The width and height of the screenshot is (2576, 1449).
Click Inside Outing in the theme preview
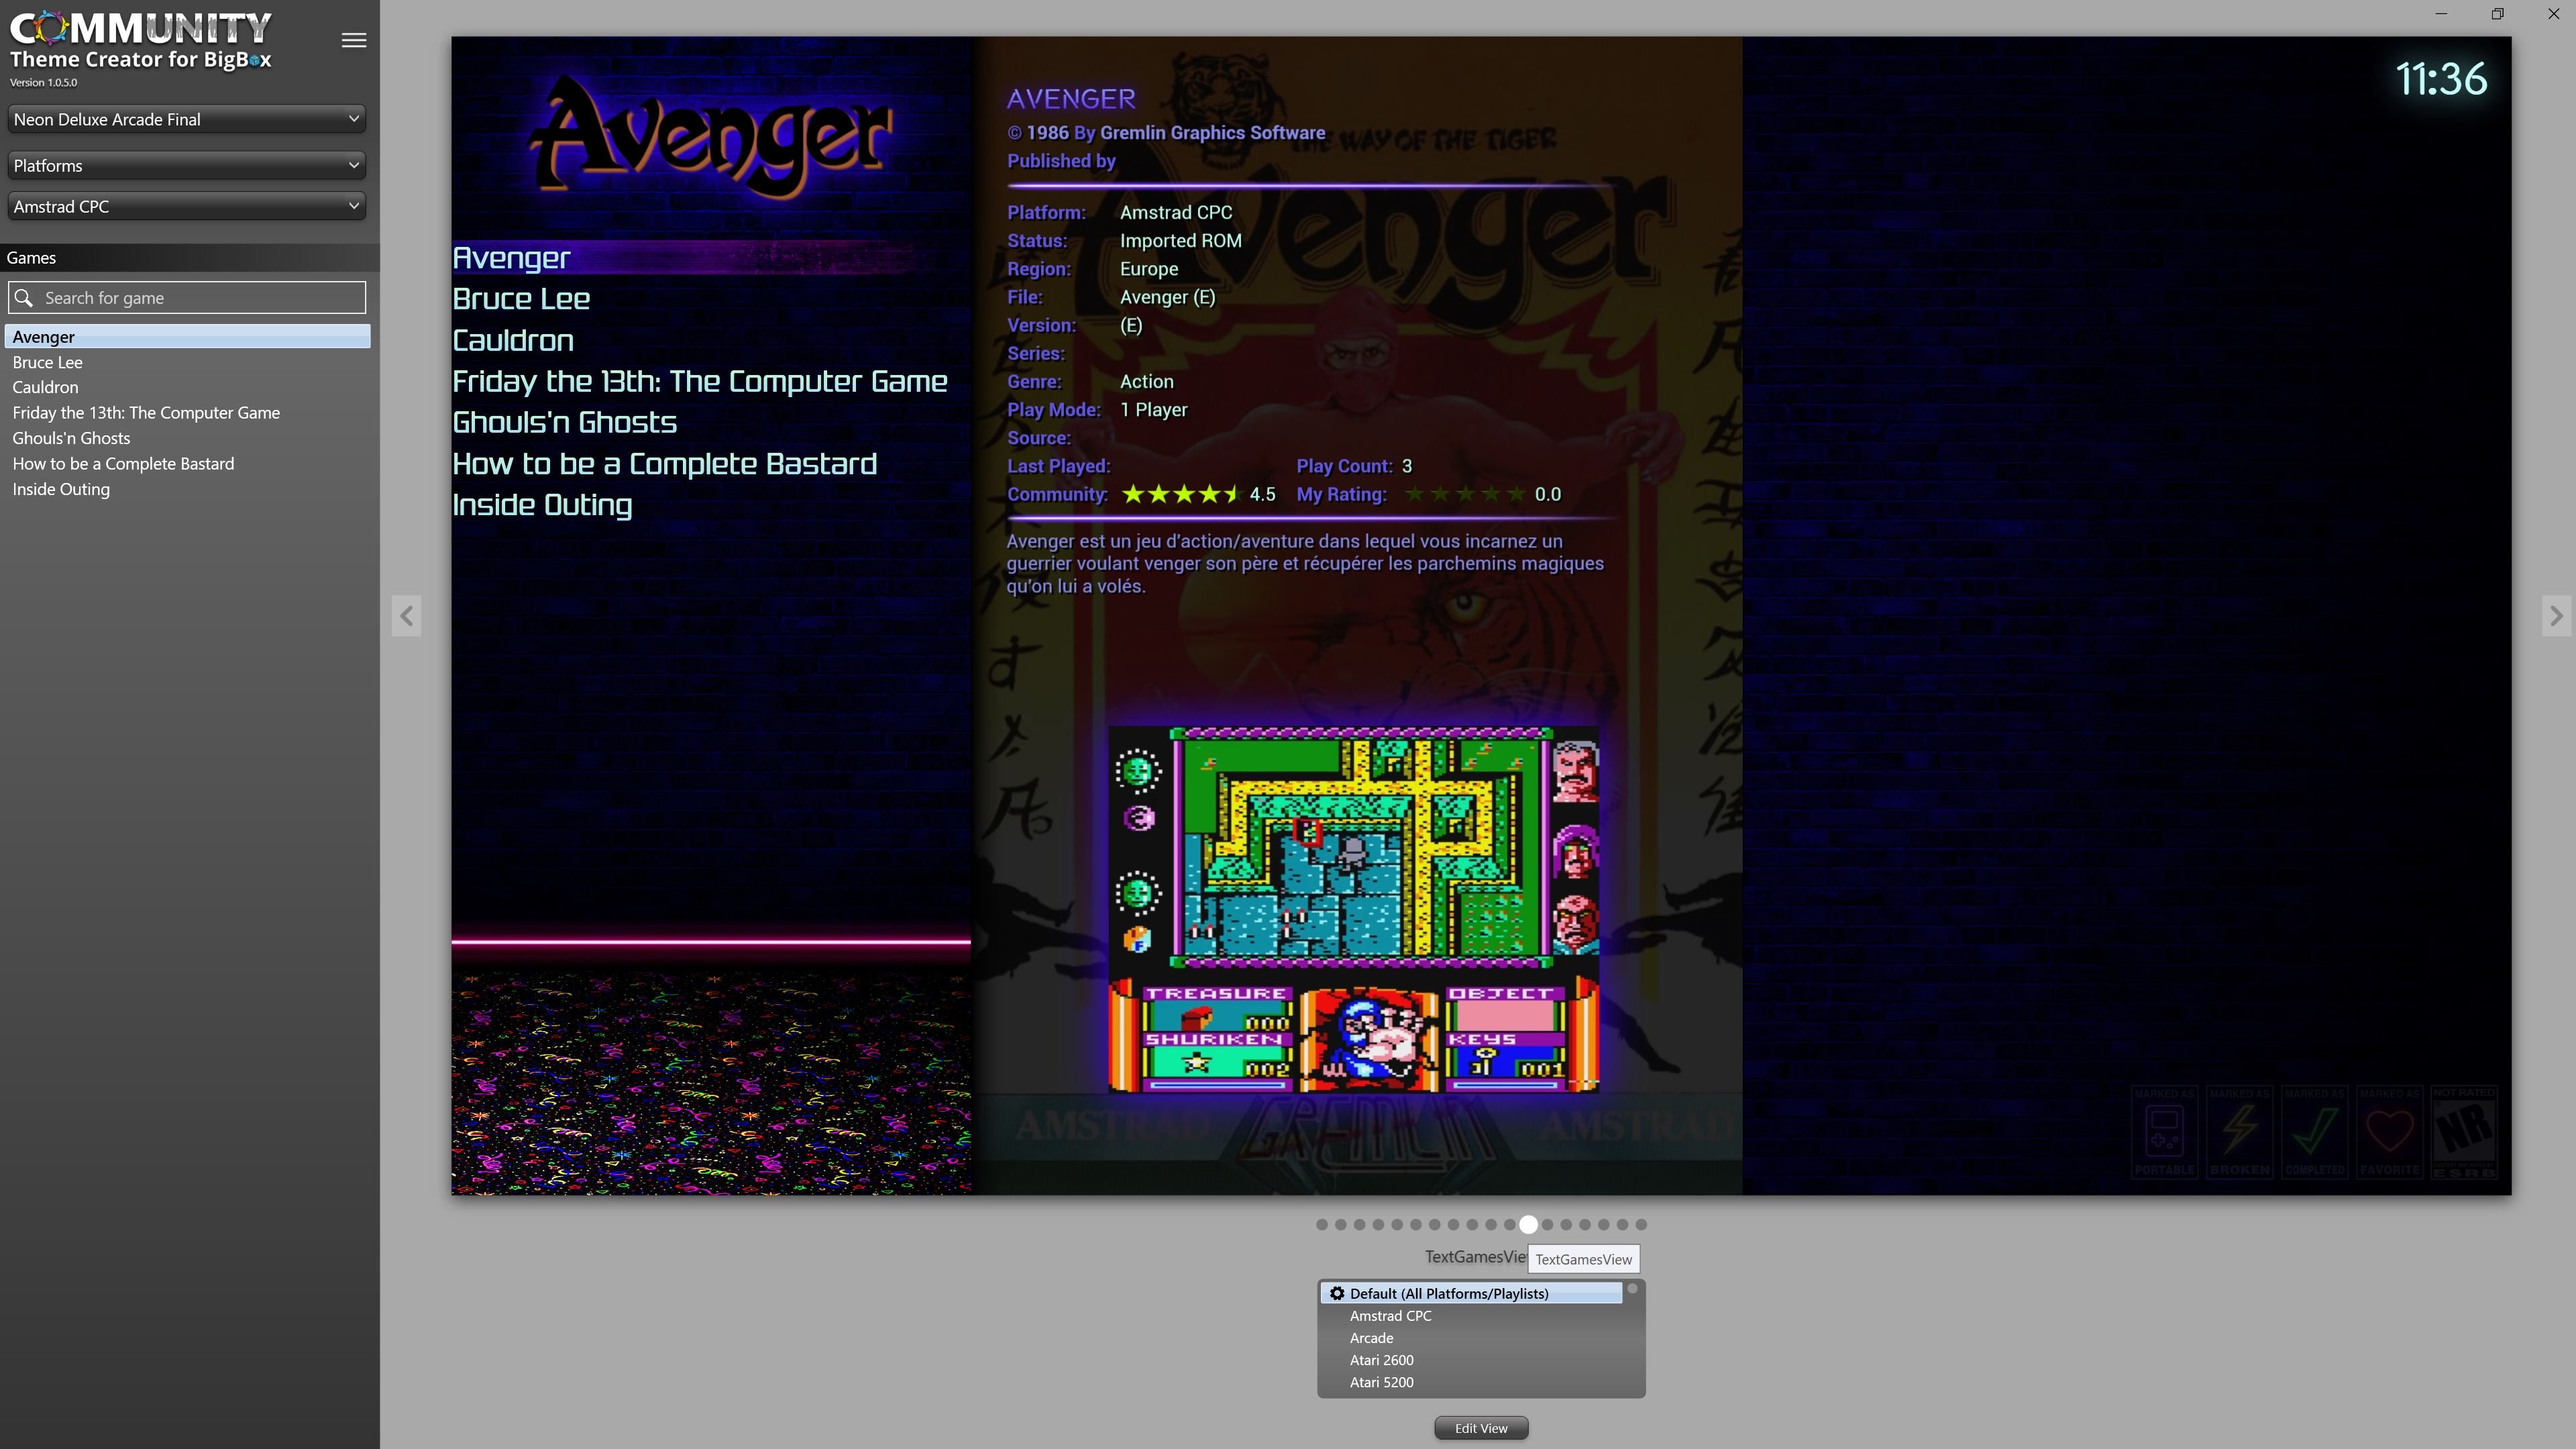pyautogui.click(x=542, y=505)
